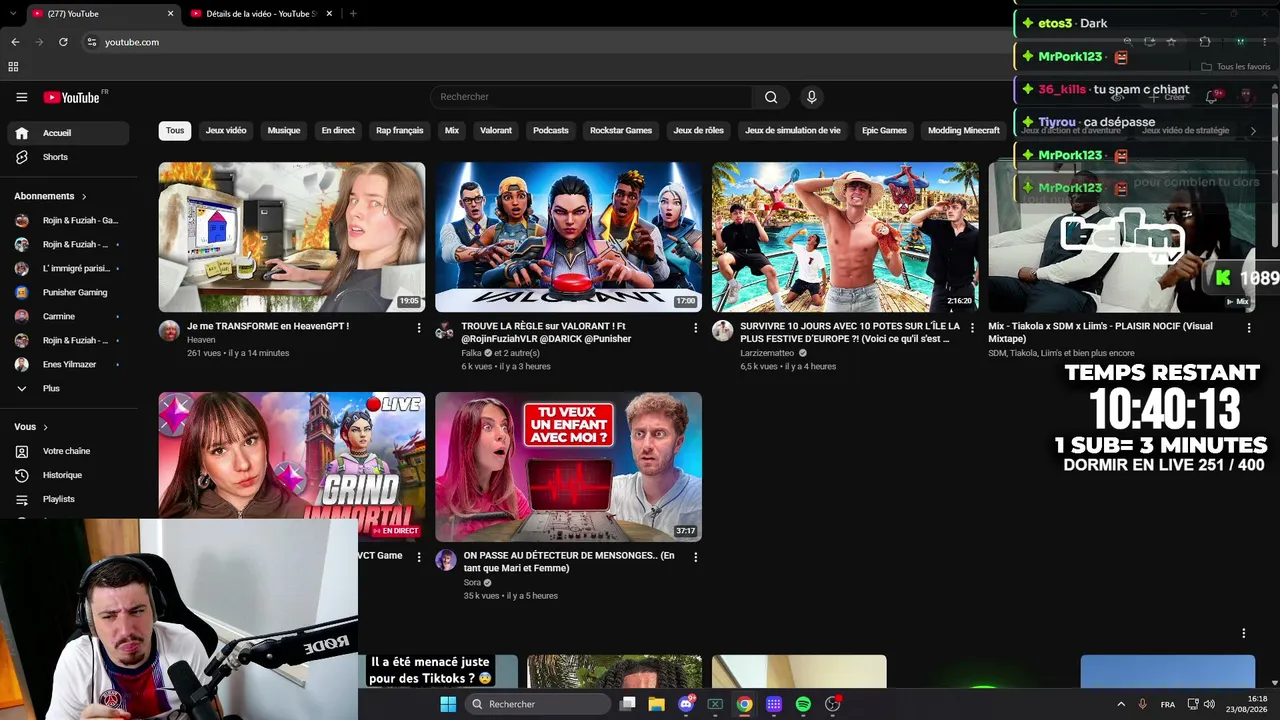Image resolution: width=1280 pixels, height=720 pixels.
Task: Select the Jeux vidéo filter chip
Action: pyautogui.click(x=226, y=130)
